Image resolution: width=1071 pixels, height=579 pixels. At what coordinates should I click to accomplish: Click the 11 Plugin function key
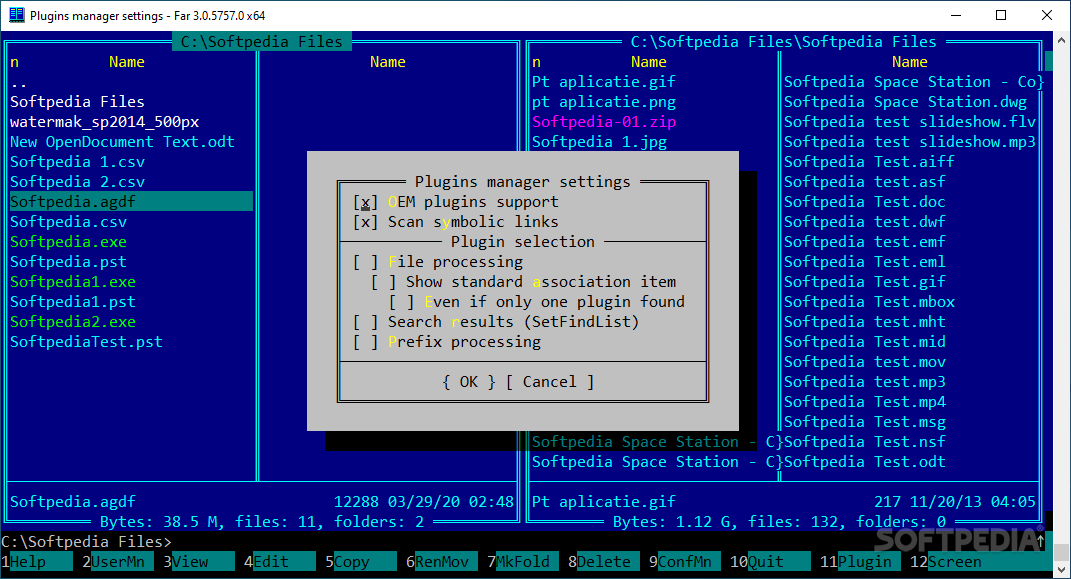point(860,562)
